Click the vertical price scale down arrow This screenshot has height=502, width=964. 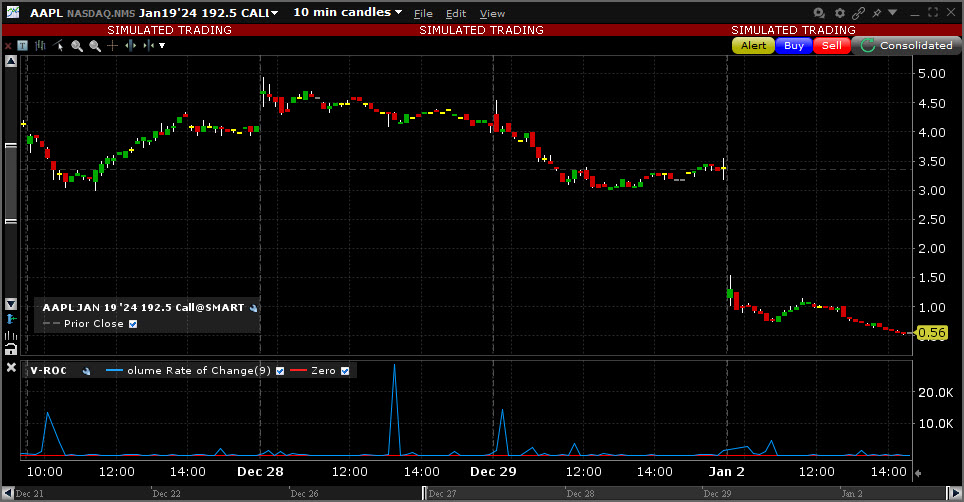[11, 304]
